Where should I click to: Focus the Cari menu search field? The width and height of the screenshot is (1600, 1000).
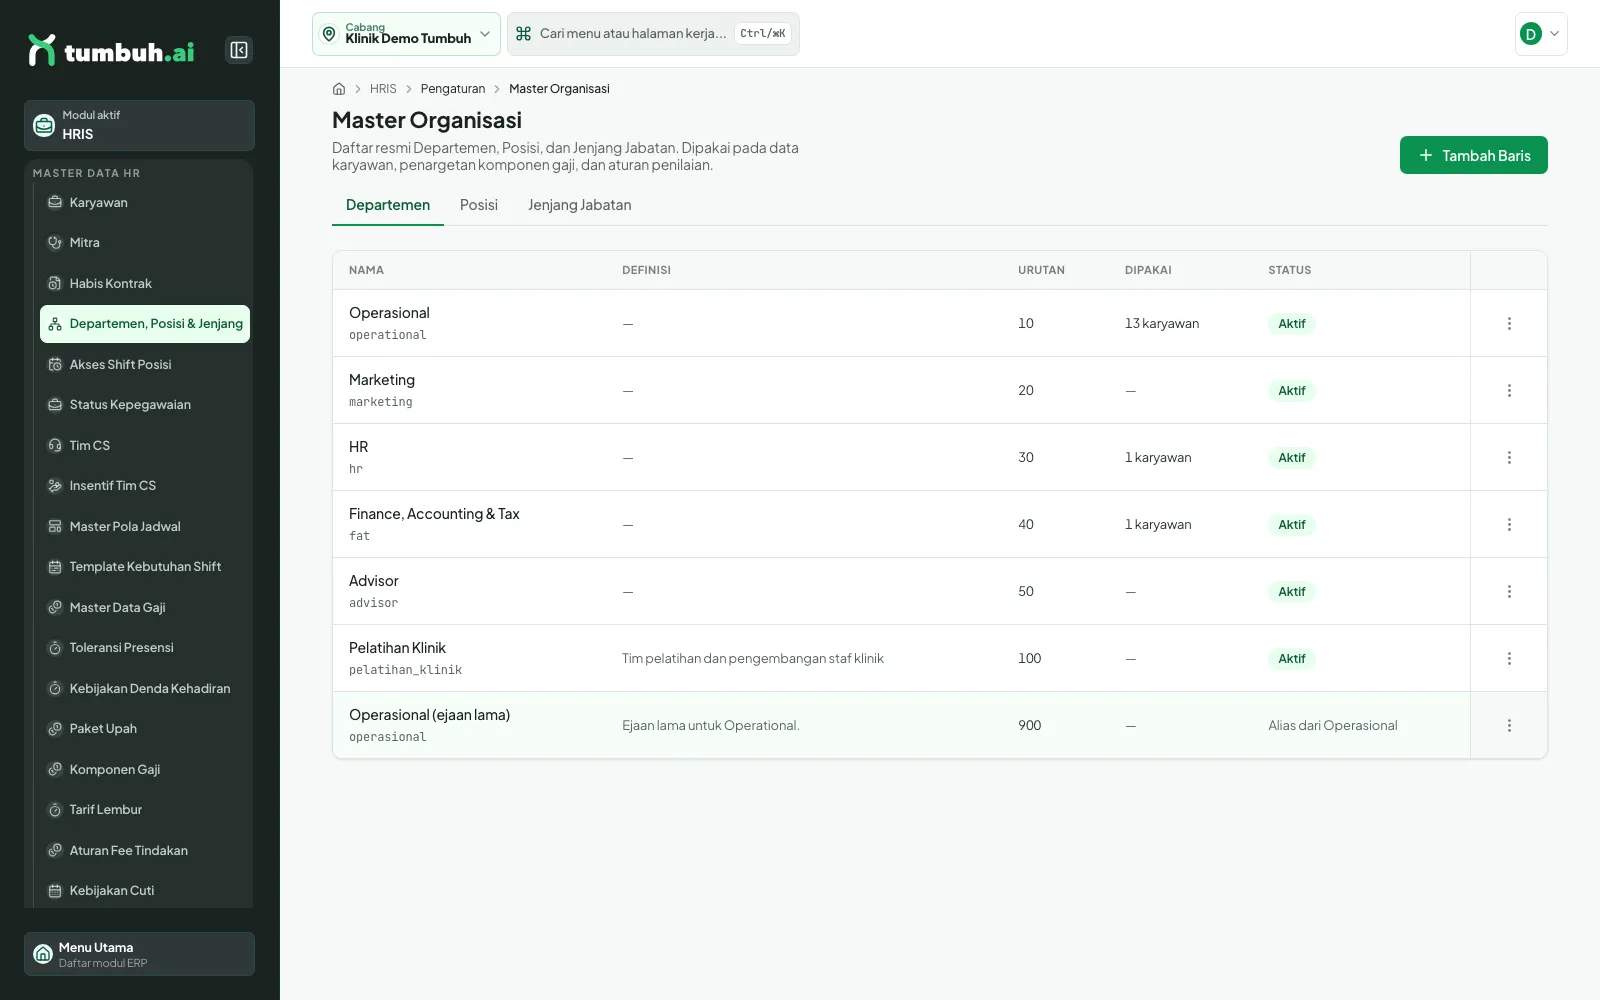[x=653, y=34]
